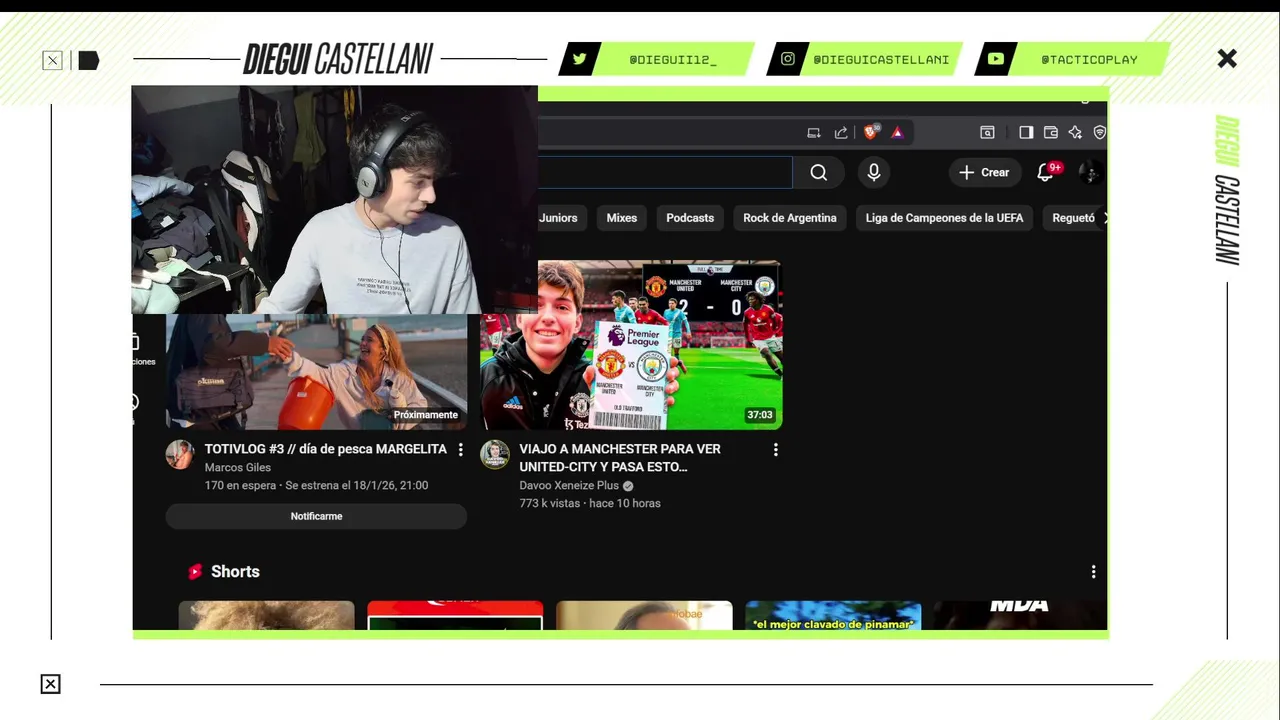Open Brave Shields lion icon

(871, 132)
